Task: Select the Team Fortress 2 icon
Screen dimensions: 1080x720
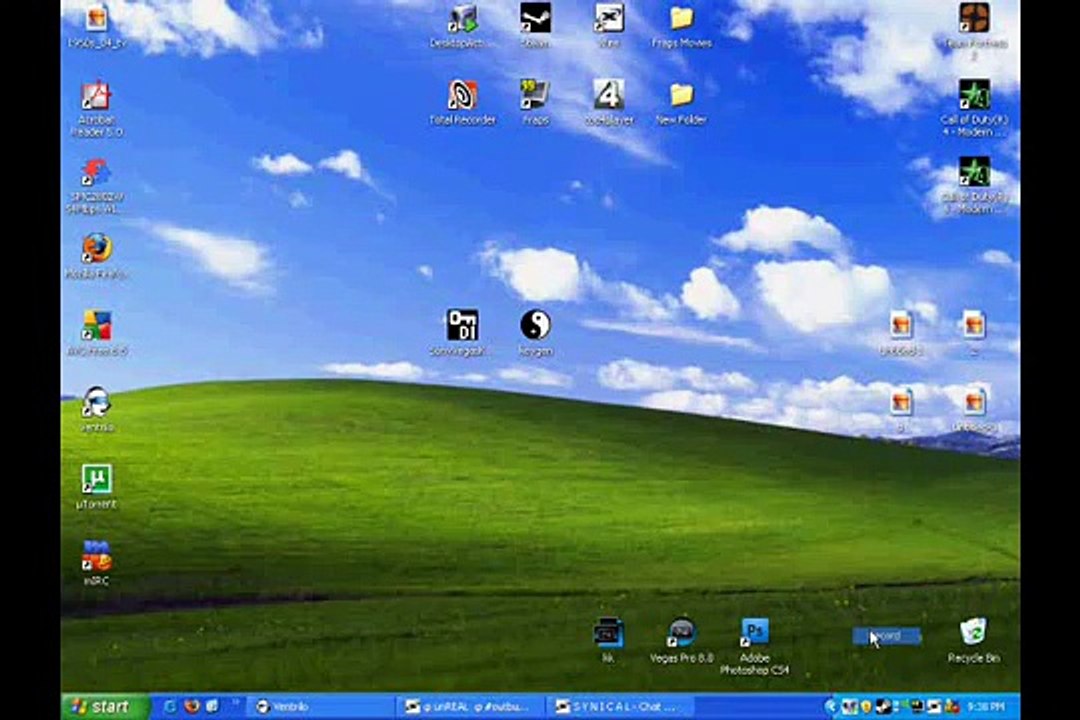Action: tap(974, 30)
